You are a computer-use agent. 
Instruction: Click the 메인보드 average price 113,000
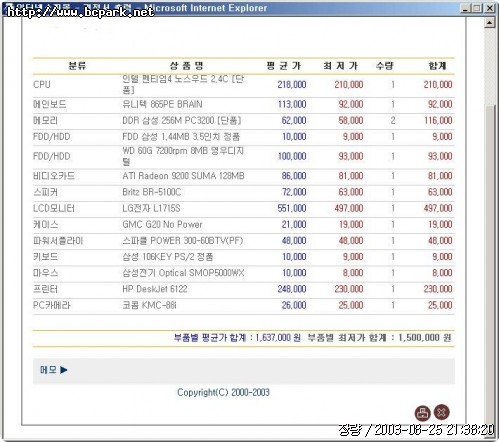[292, 104]
